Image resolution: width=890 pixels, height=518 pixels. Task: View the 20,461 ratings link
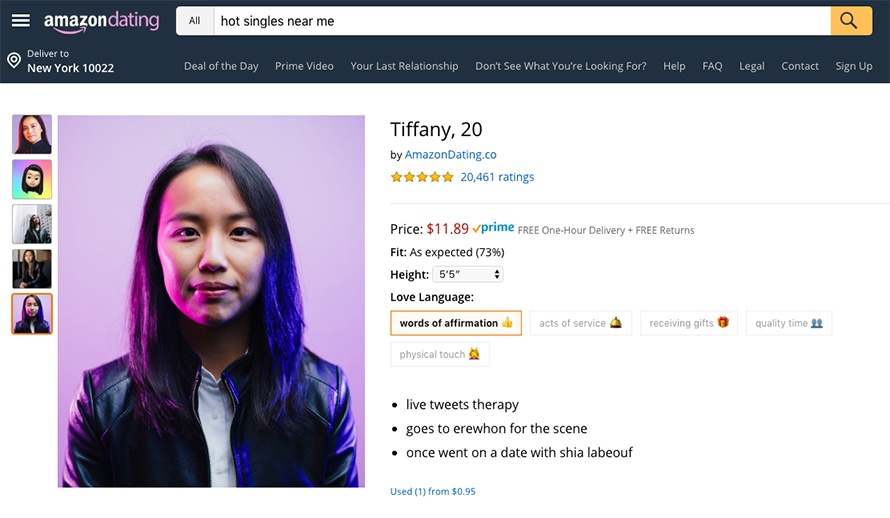tap(497, 177)
